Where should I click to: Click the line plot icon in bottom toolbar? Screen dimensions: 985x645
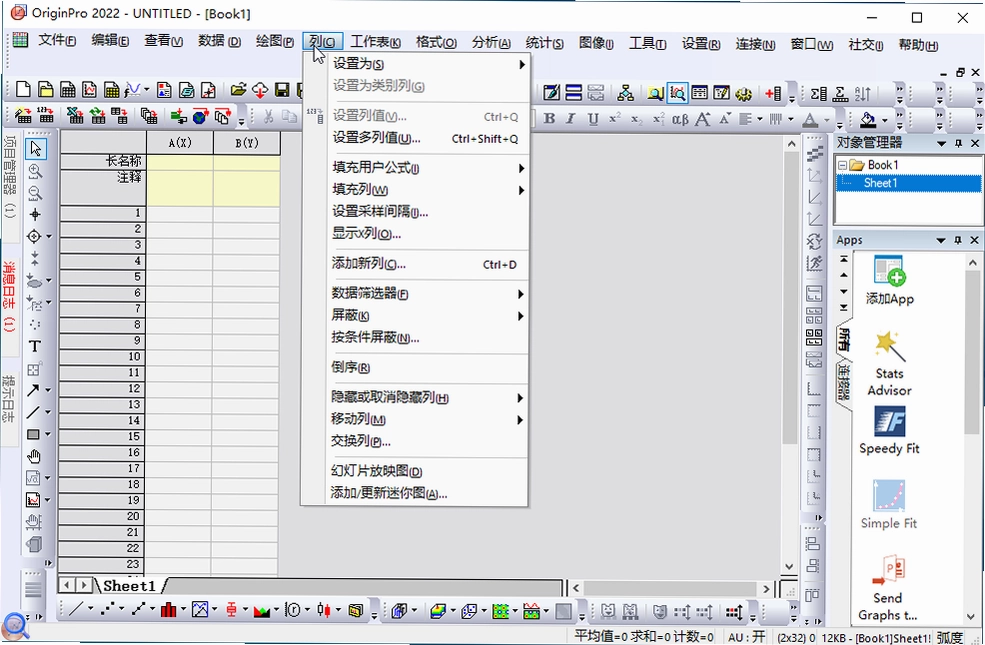click(x=76, y=609)
